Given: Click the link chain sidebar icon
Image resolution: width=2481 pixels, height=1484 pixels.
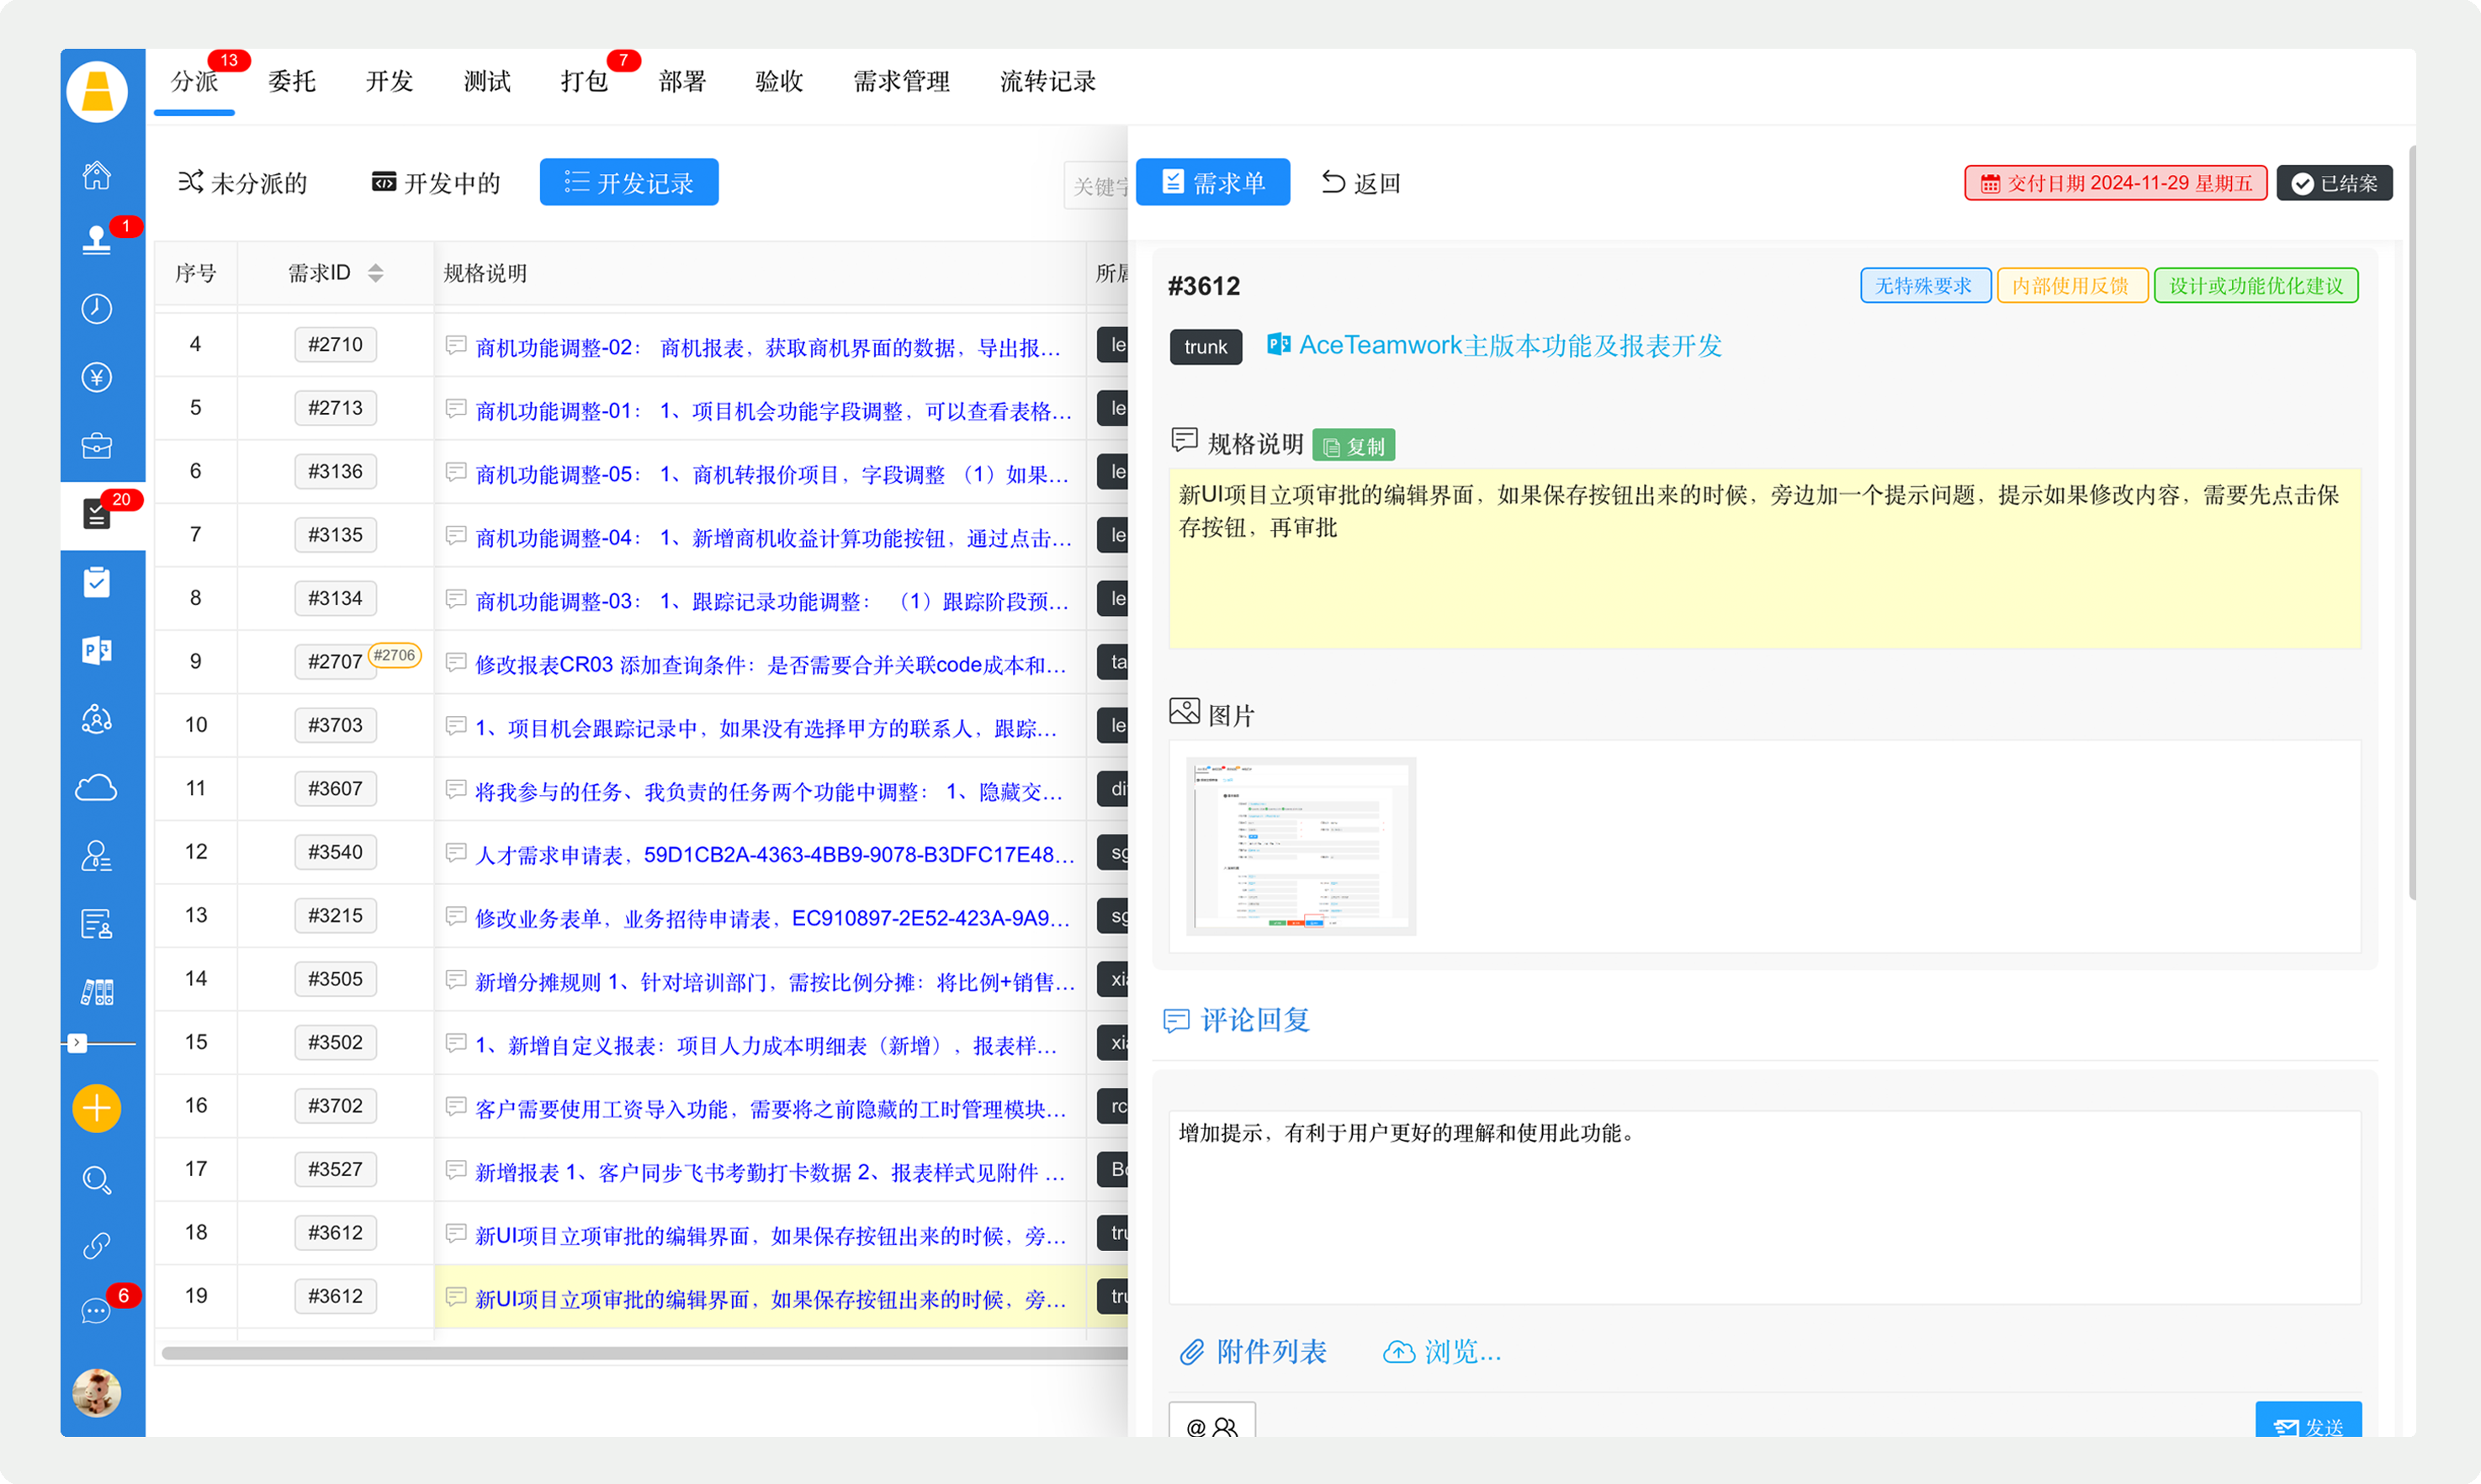Looking at the screenshot, I should click(96, 1245).
